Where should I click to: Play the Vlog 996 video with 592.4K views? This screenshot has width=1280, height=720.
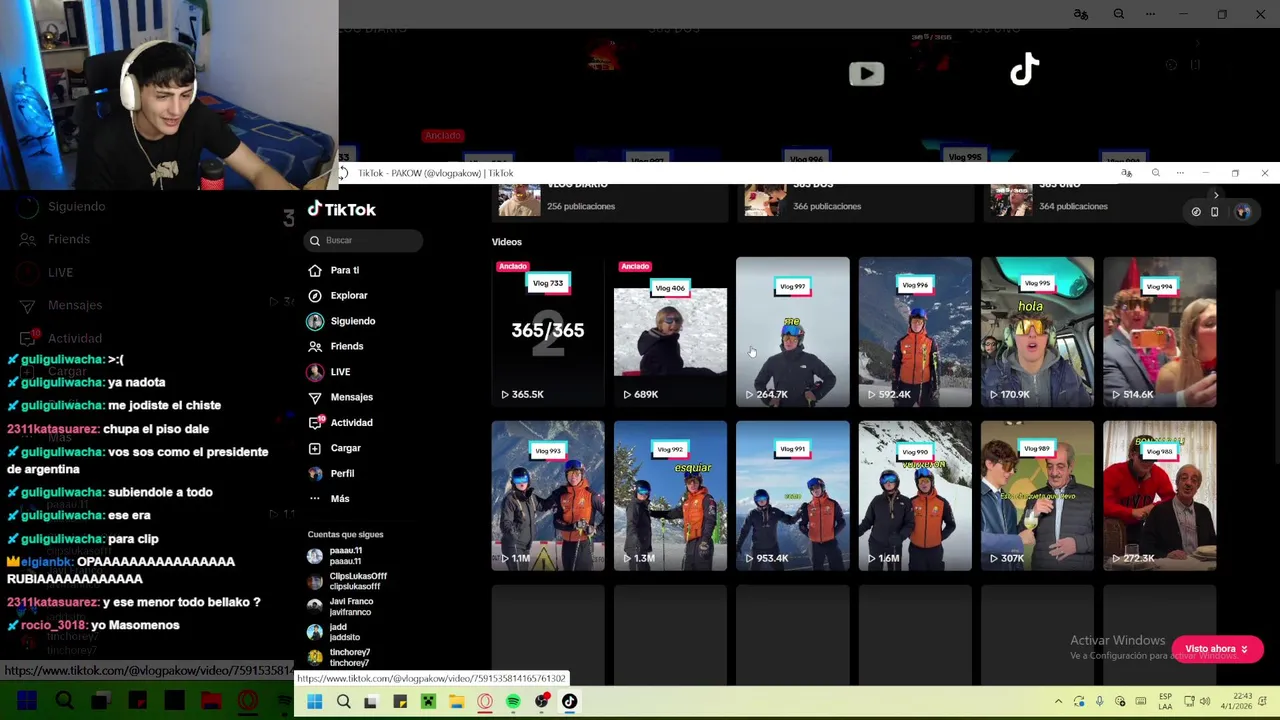(915, 332)
